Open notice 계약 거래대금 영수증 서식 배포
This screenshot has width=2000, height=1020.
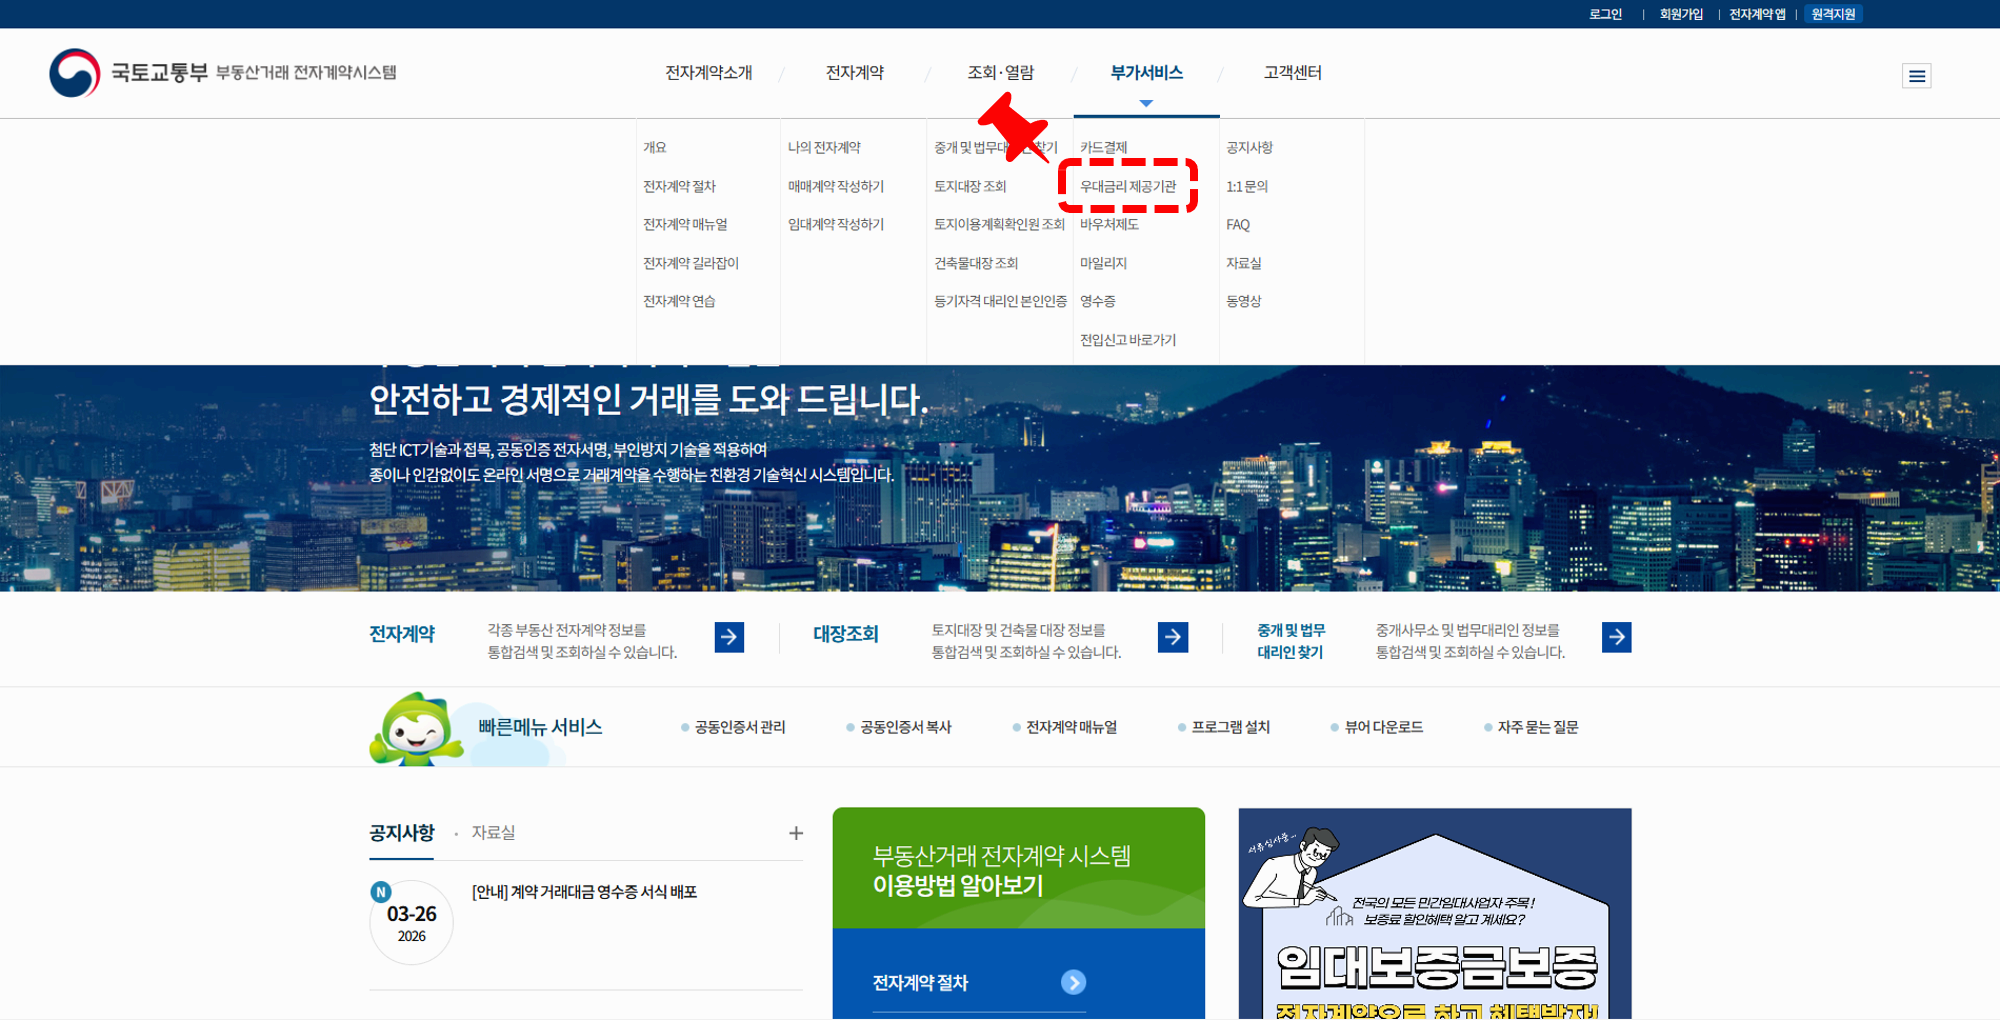click(x=584, y=892)
